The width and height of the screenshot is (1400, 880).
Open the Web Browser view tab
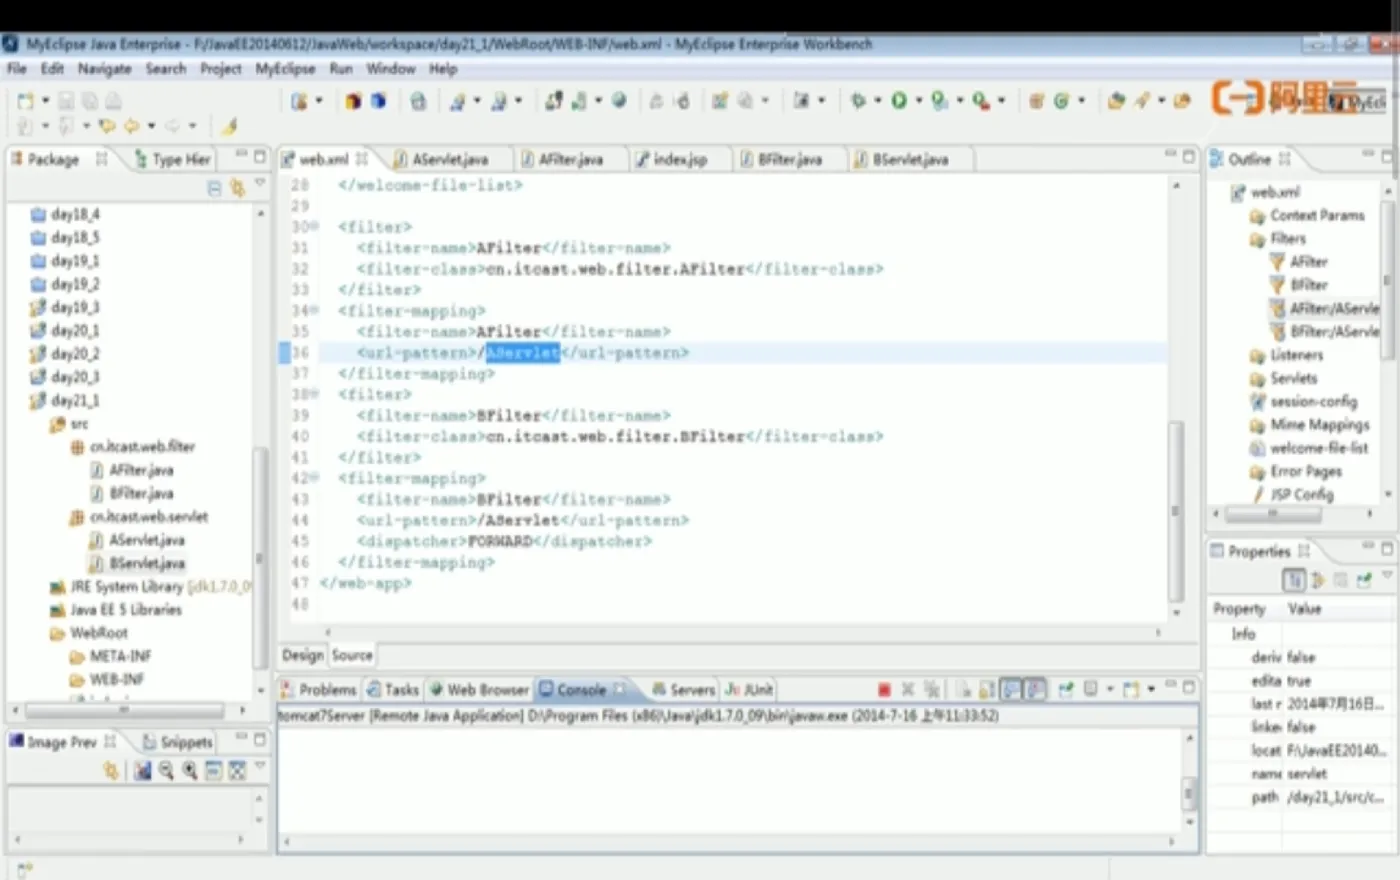[478, 690]
